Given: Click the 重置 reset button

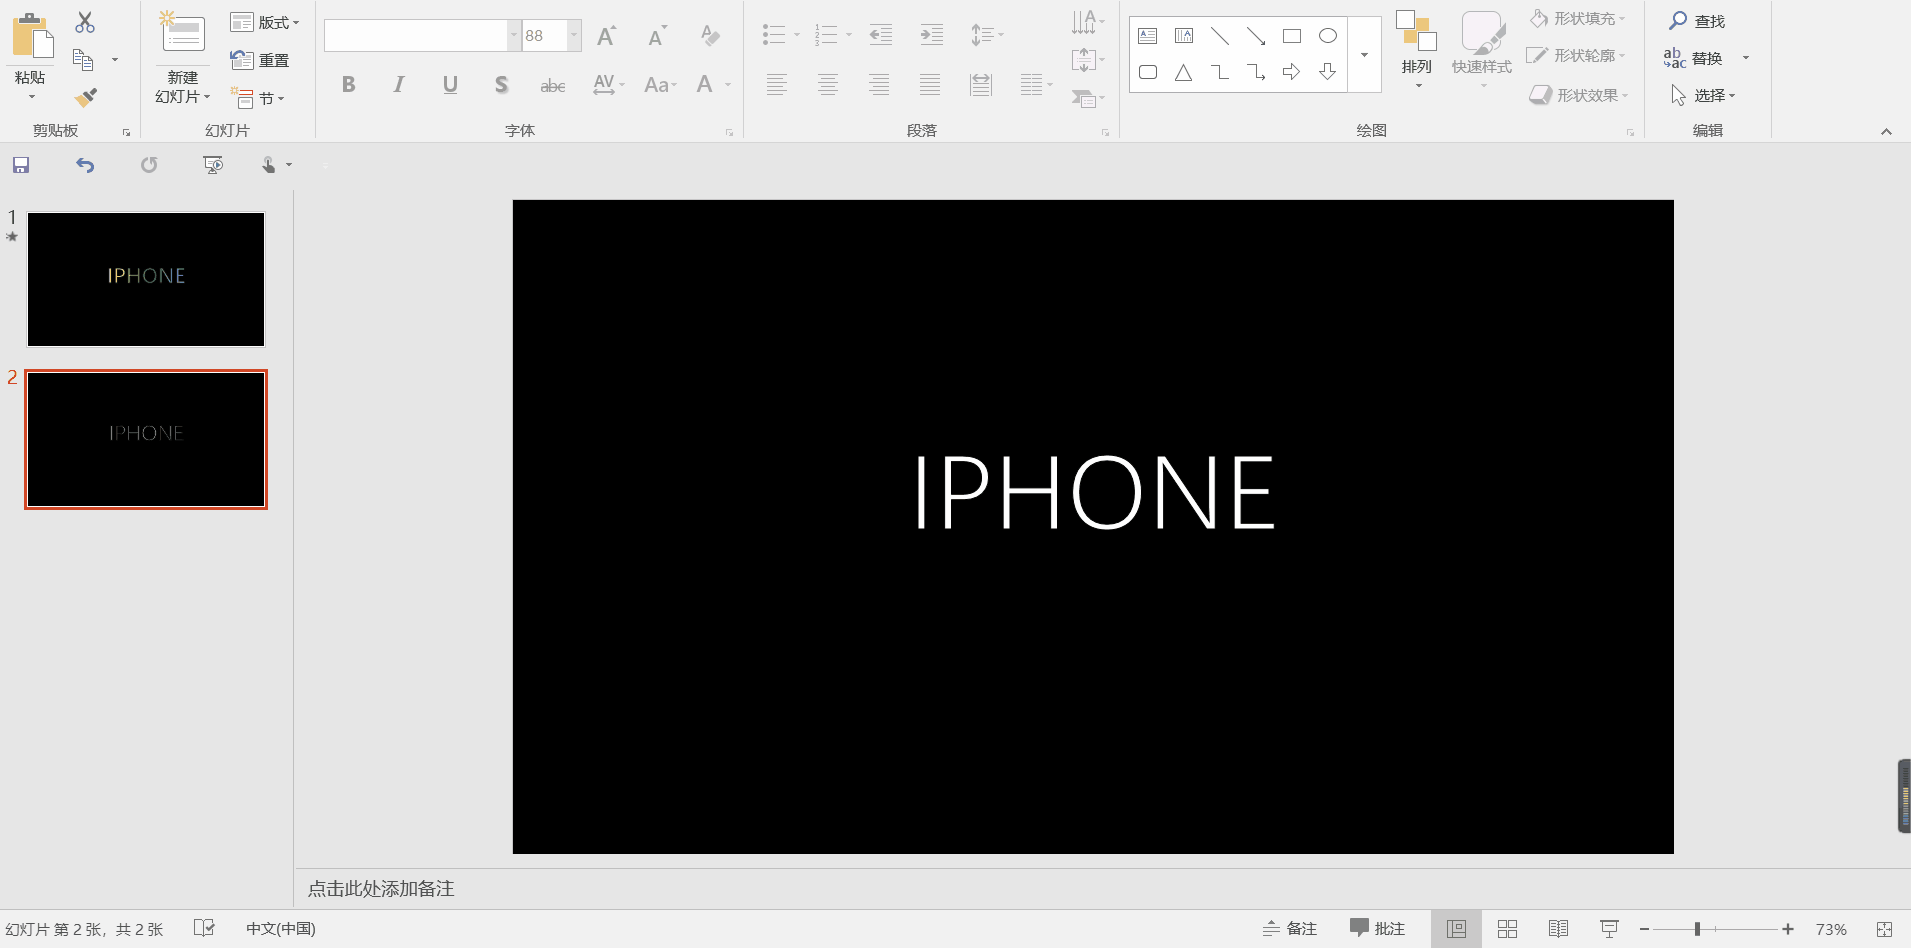Looking at the screenshot, I should coord(260,60).
